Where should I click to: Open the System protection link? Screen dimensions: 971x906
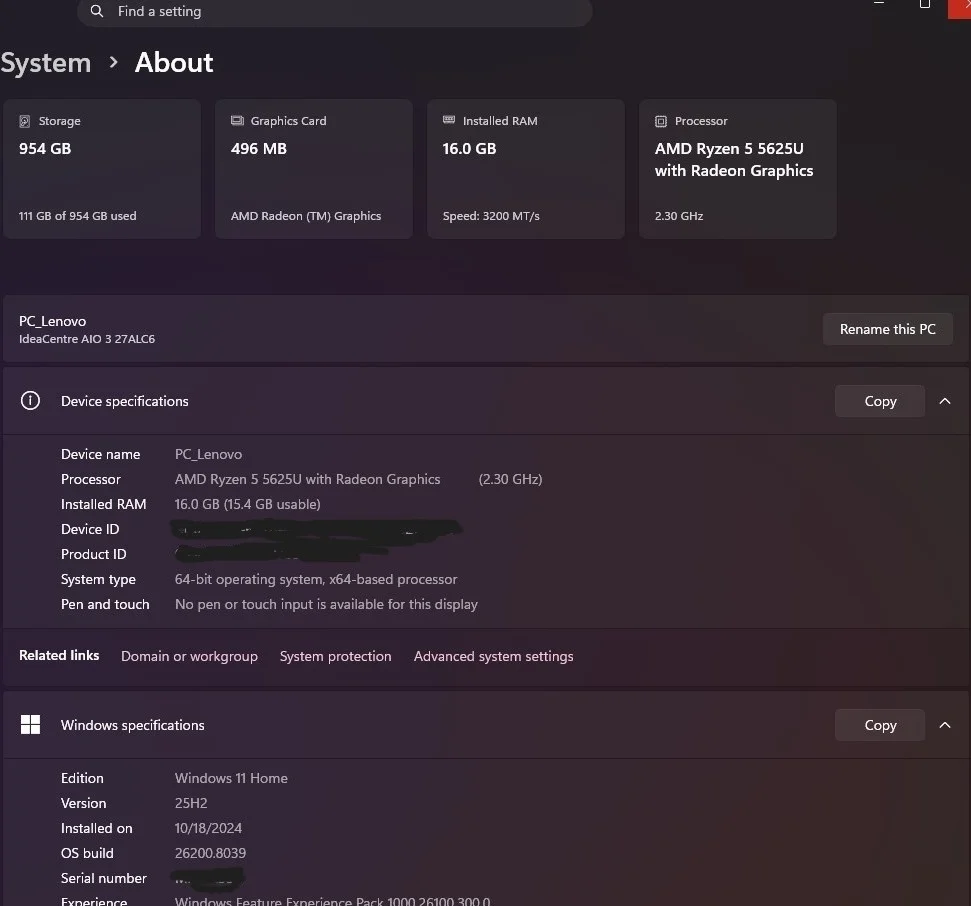tap(335, 656)
